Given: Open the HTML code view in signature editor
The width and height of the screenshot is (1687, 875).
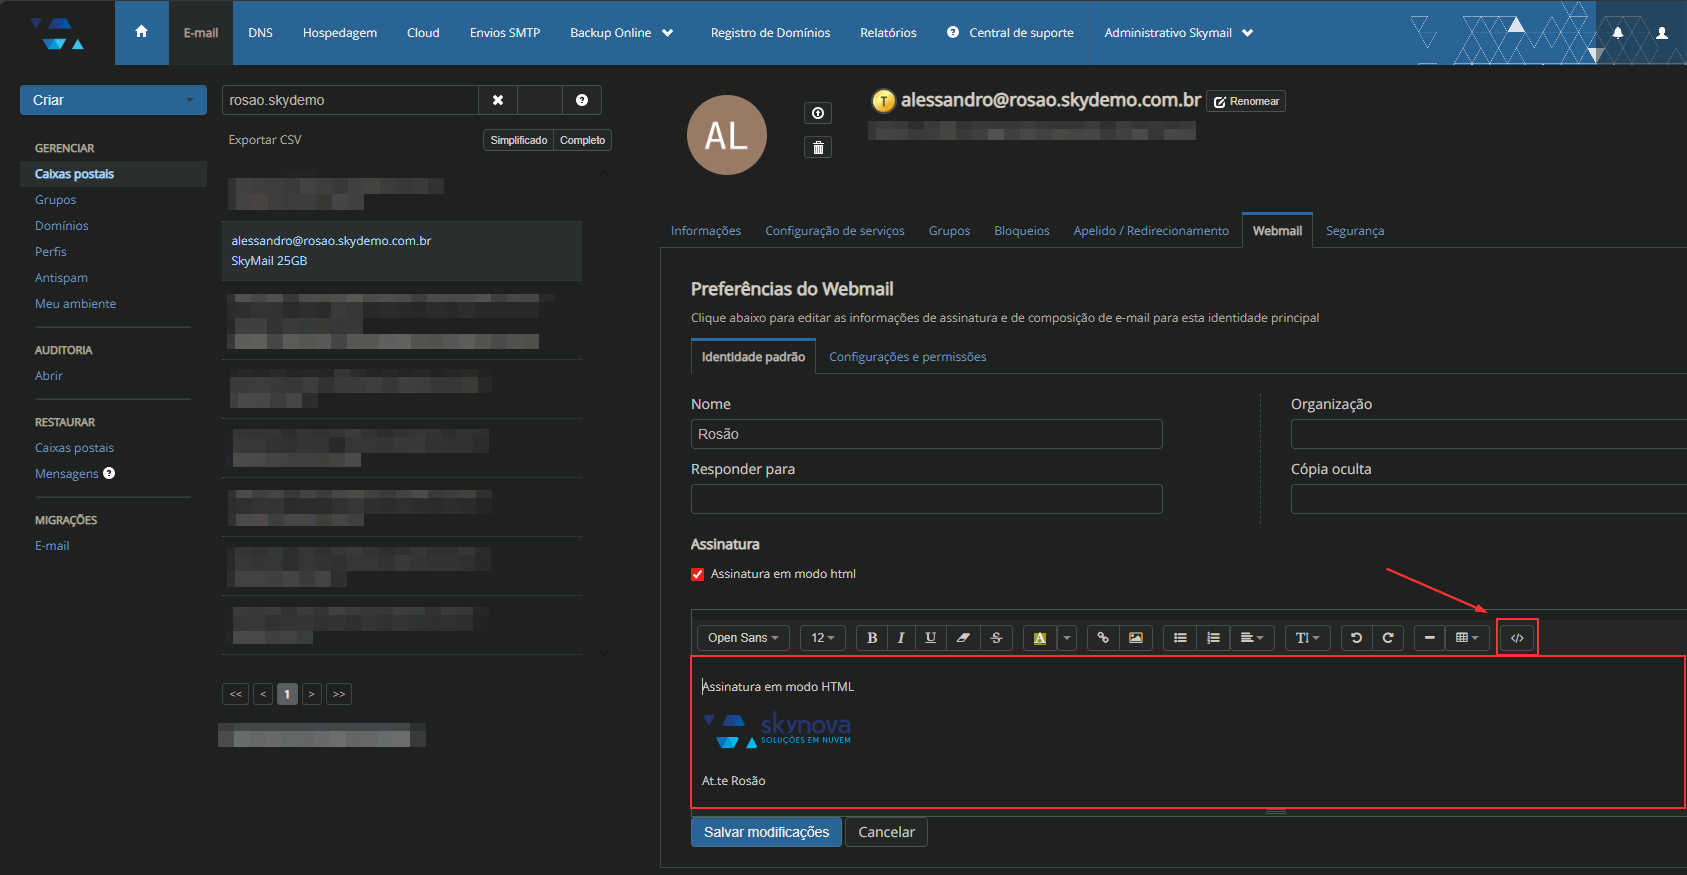Looking at the screenshot, I should tap(1516, 638).
